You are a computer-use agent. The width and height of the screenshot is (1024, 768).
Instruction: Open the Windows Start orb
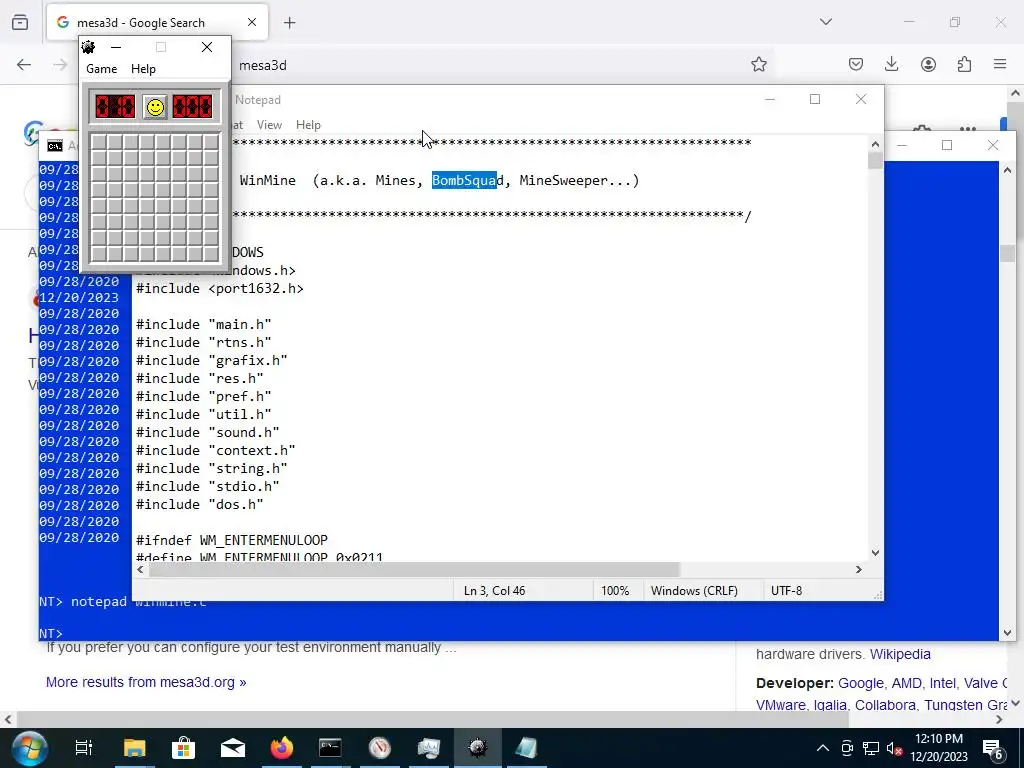[x=29, y=748]
